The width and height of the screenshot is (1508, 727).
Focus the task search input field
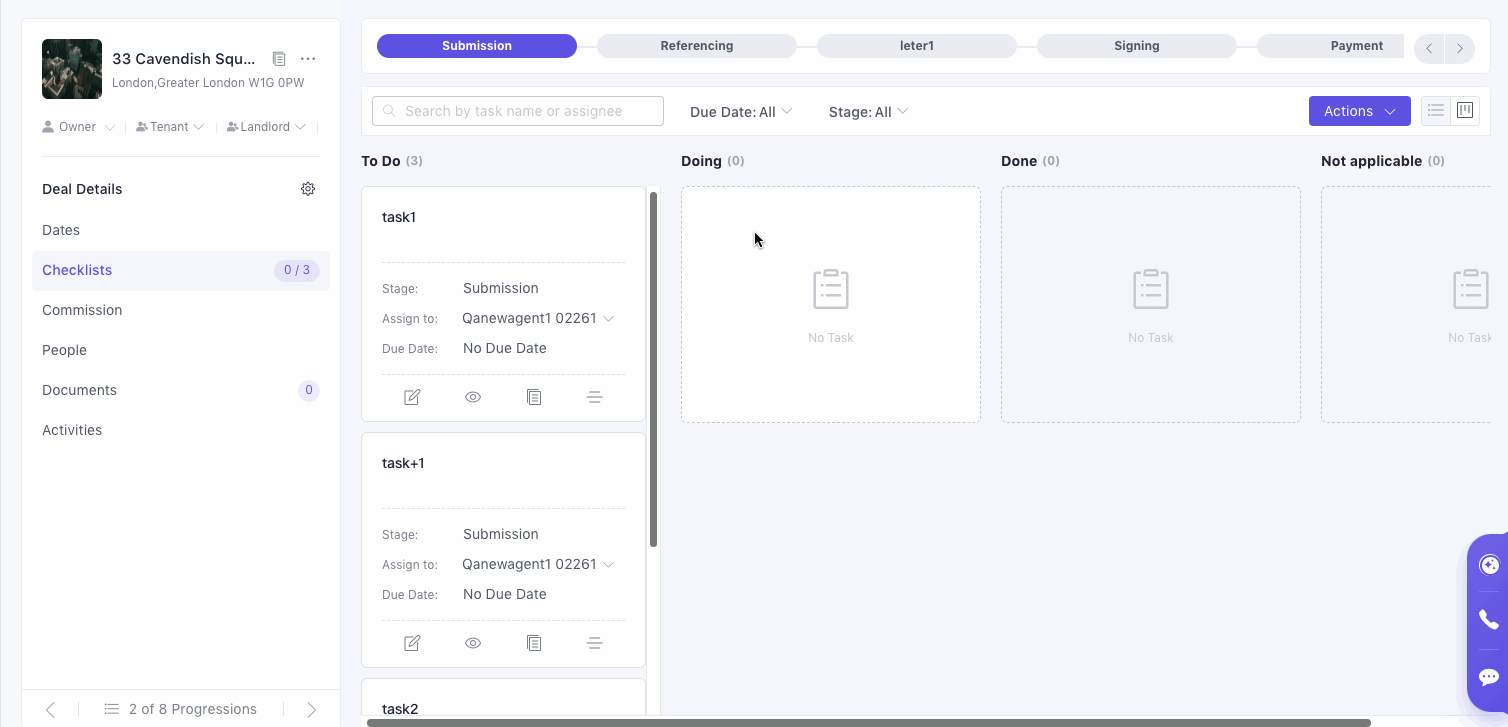tap(518, 111)
